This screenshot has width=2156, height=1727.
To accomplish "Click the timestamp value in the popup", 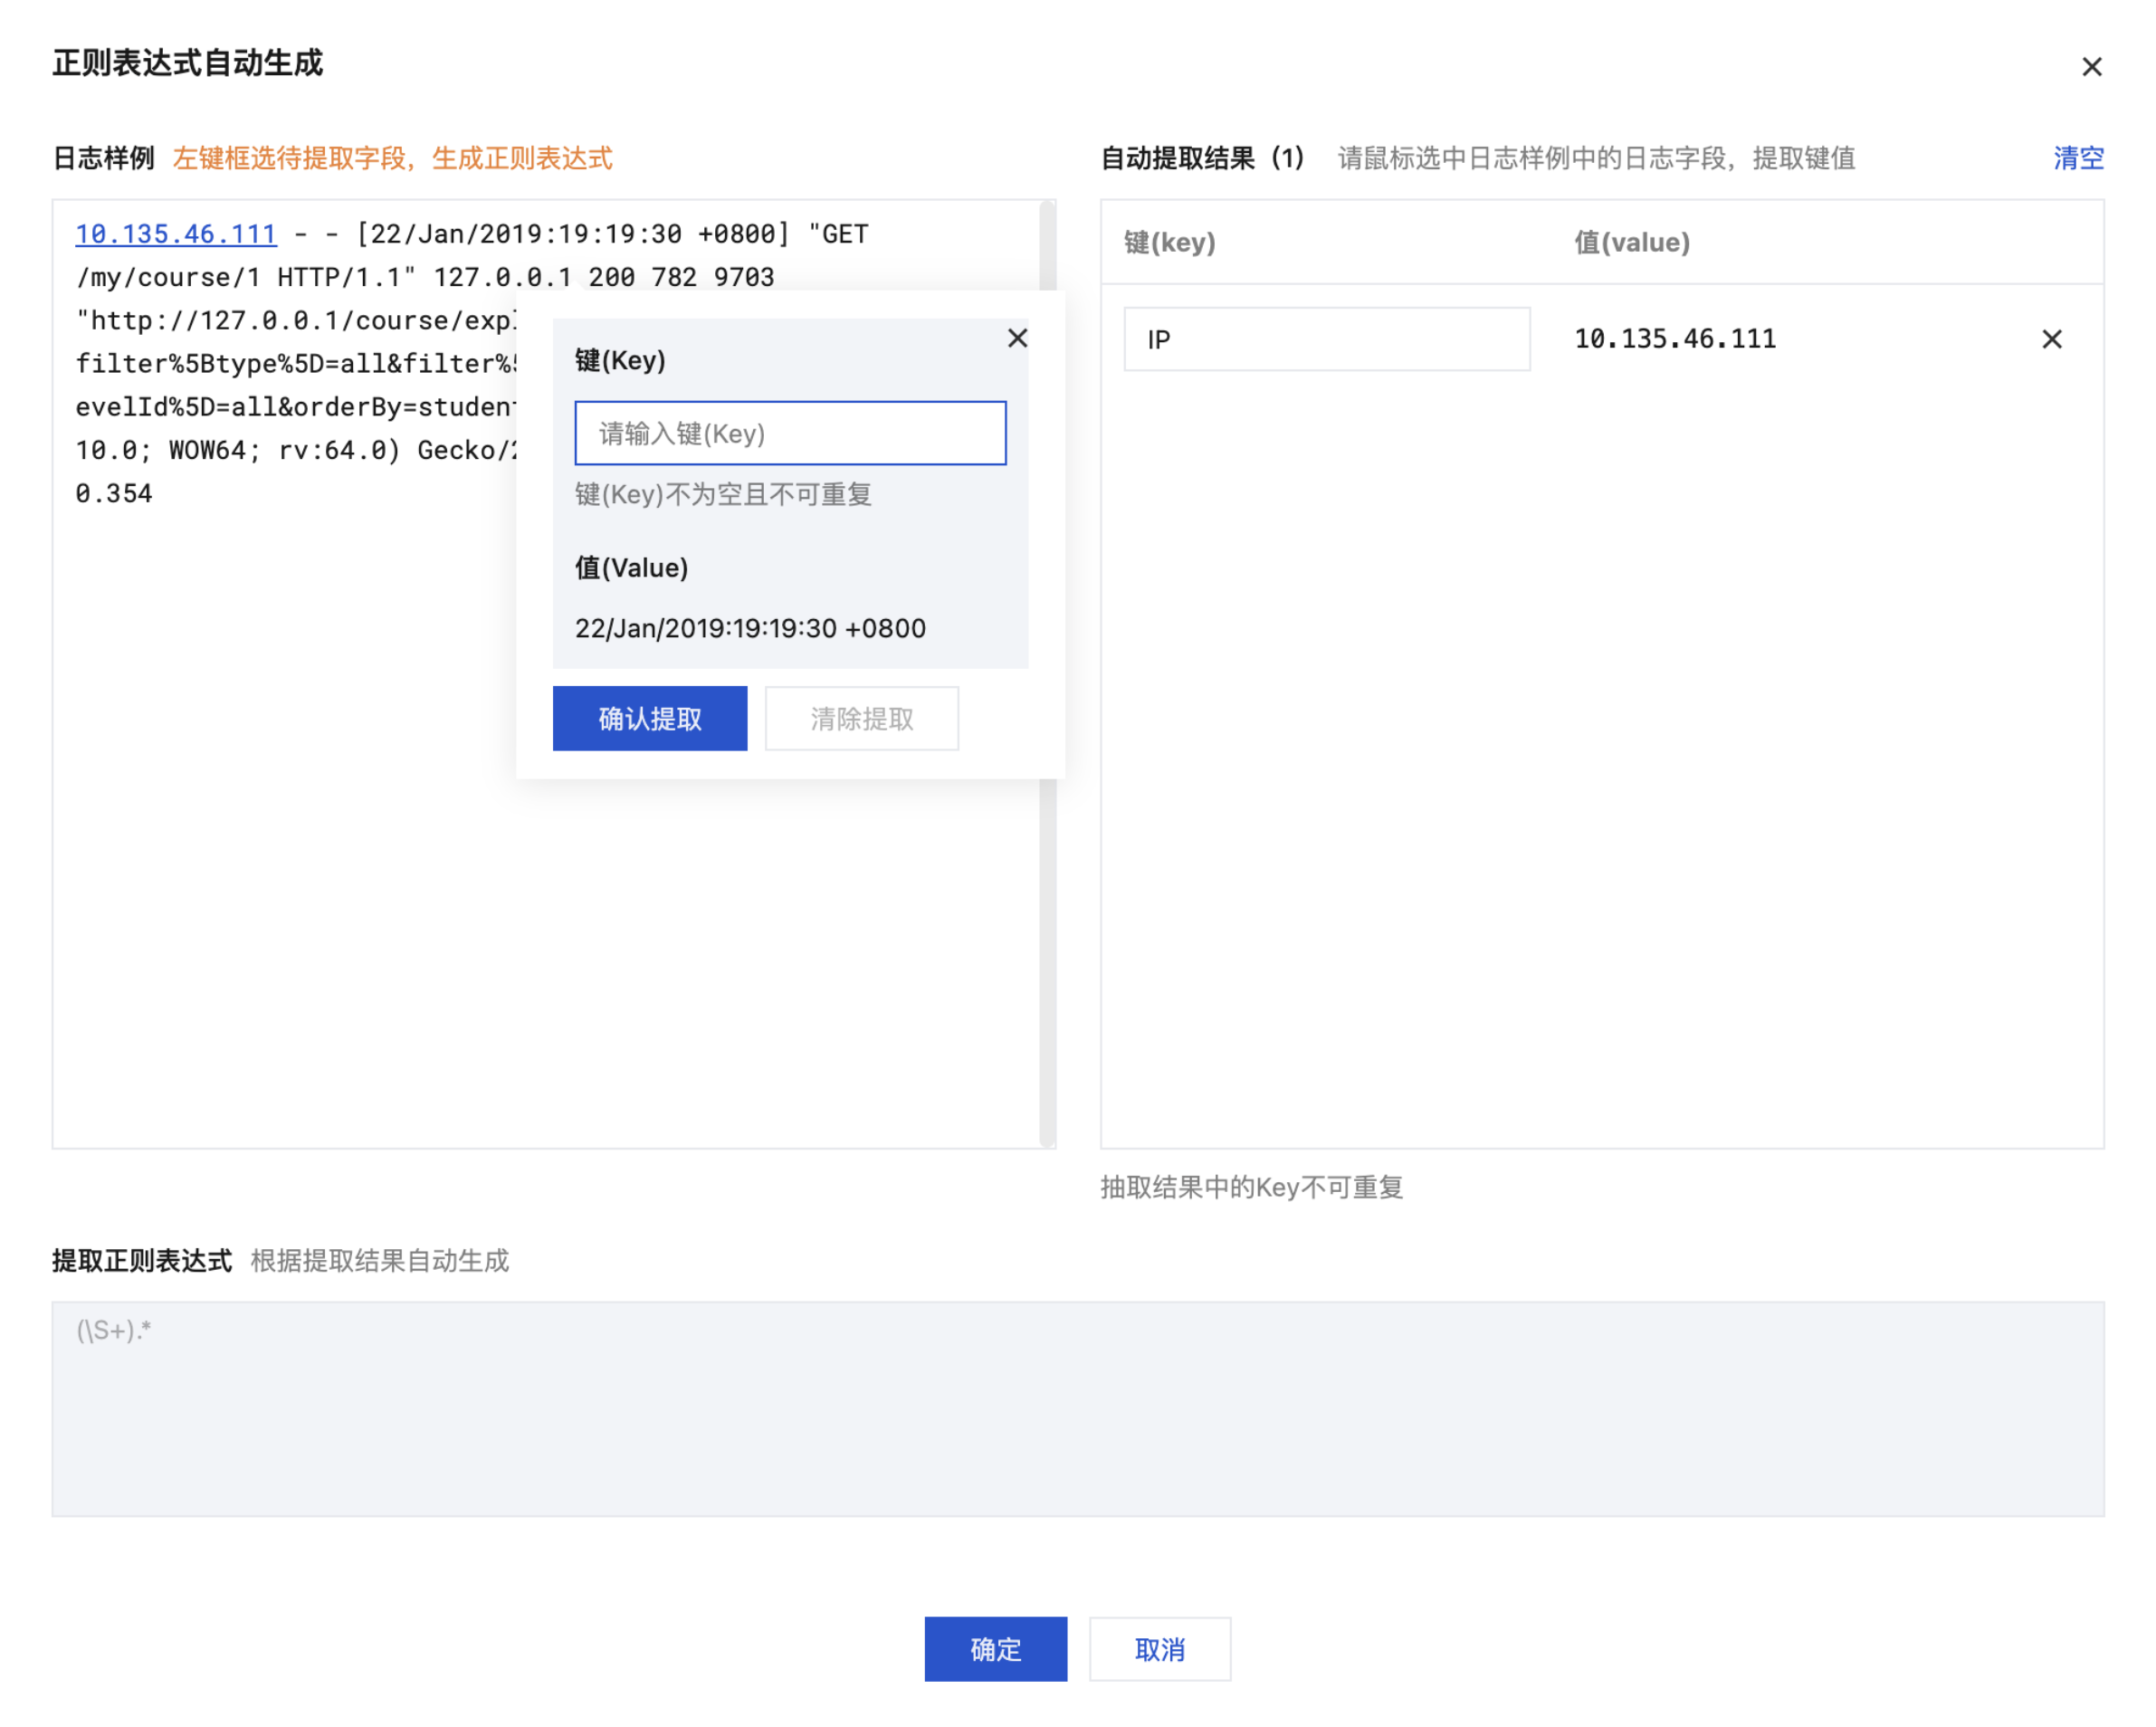I will [750, 628].
